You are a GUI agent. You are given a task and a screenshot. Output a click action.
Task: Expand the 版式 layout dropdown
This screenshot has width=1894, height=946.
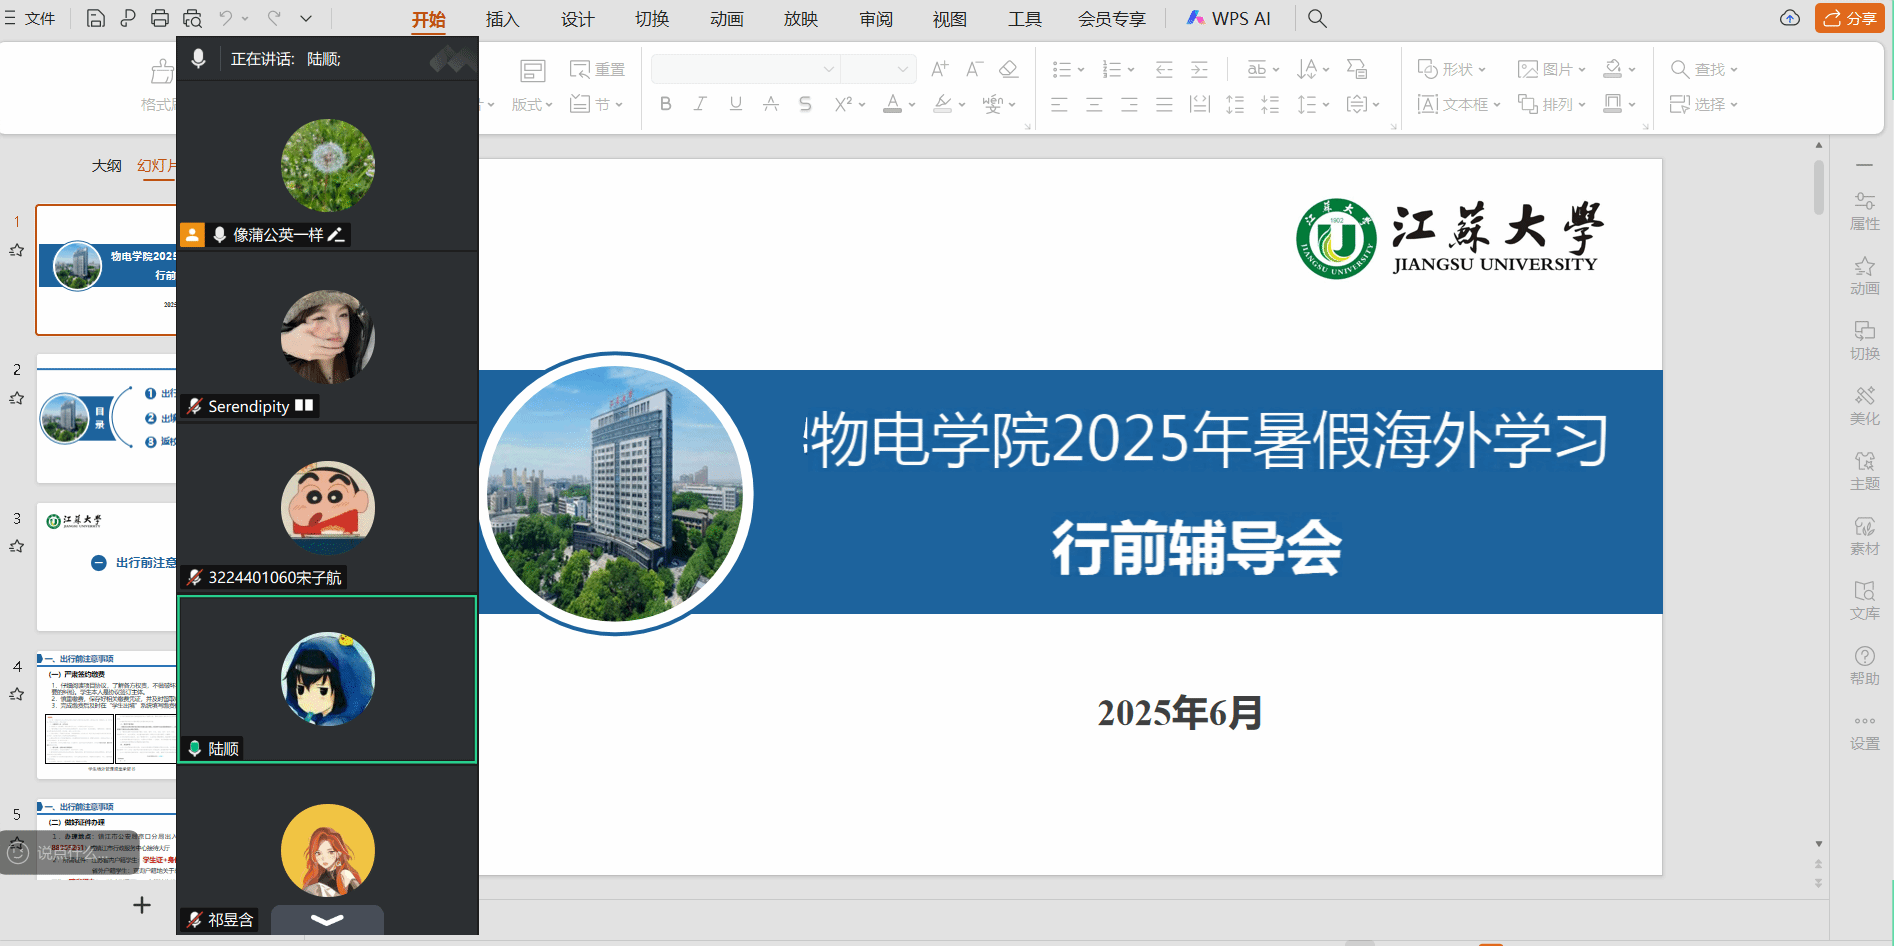(532, 104)
